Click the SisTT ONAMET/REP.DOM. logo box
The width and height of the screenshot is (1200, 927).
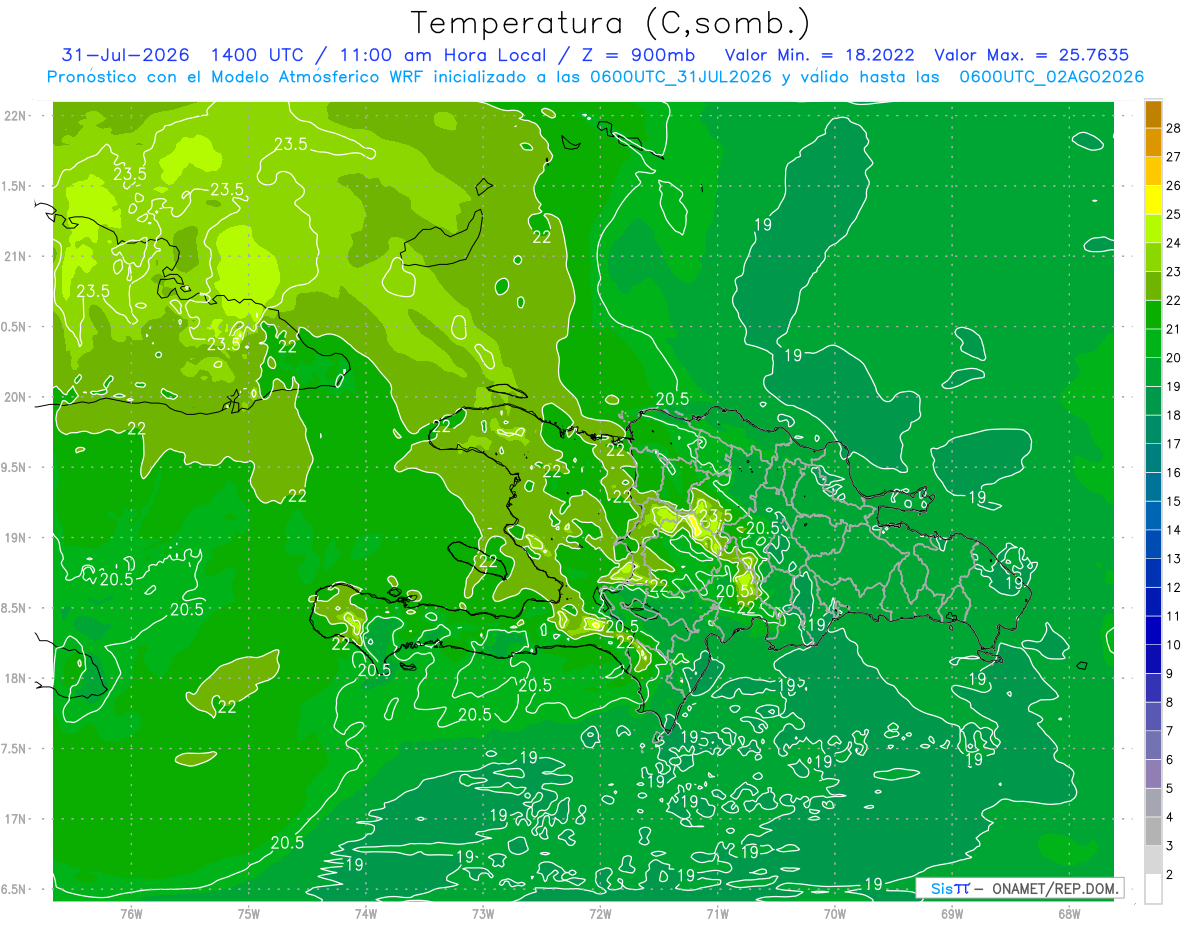pyautogui.click(x=1019, y=888)
